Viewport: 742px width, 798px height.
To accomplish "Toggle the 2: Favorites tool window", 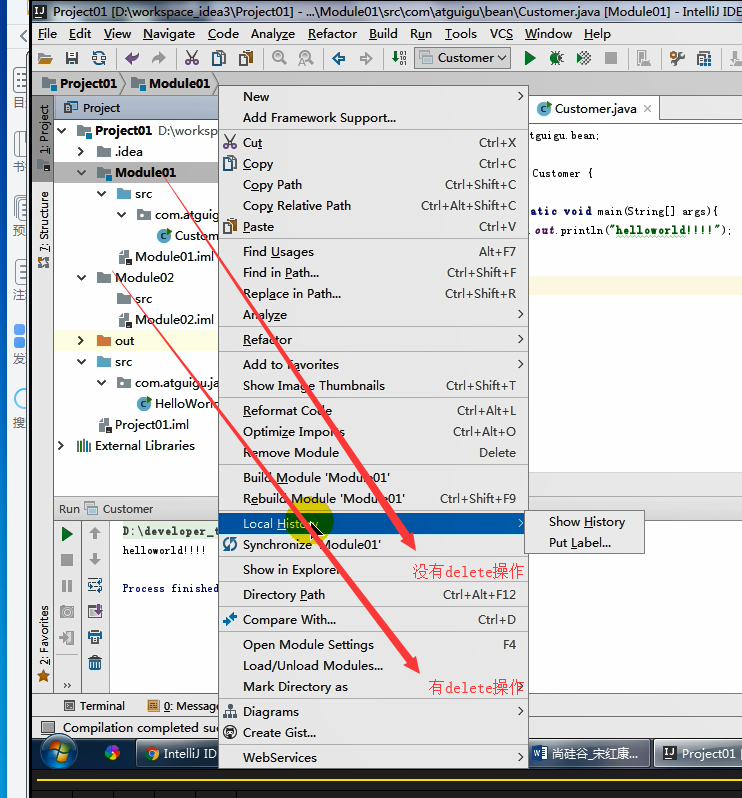I will click(x=44, y=642).
